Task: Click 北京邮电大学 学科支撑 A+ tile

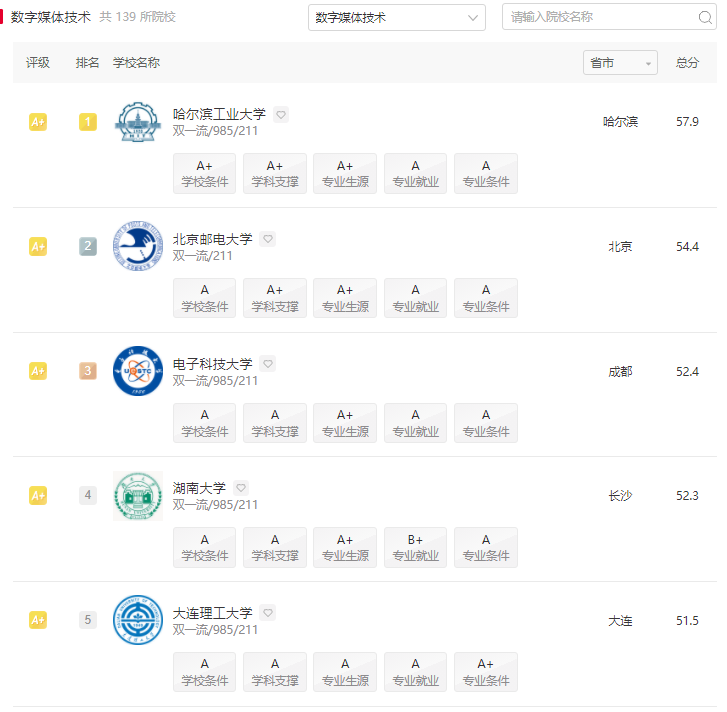Action: [275, 298]
